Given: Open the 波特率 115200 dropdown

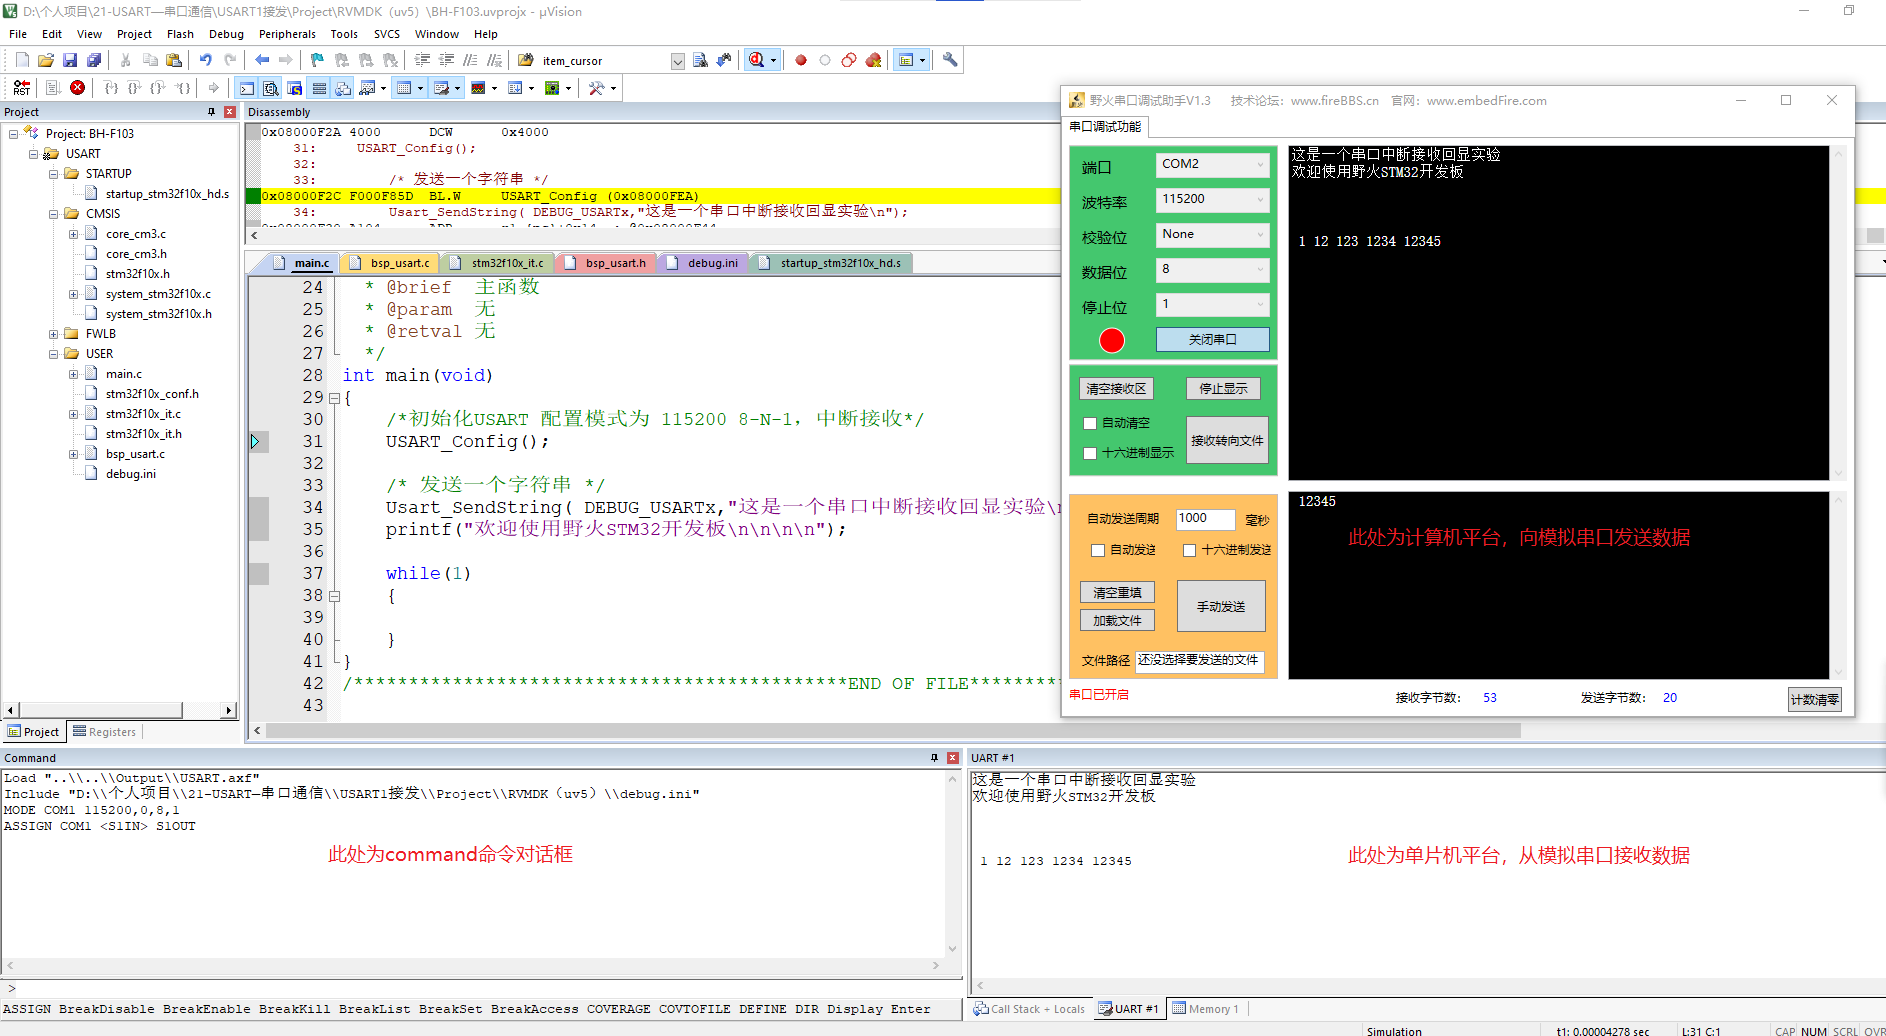Looking at the screenshot, I should click(1212, 199).
